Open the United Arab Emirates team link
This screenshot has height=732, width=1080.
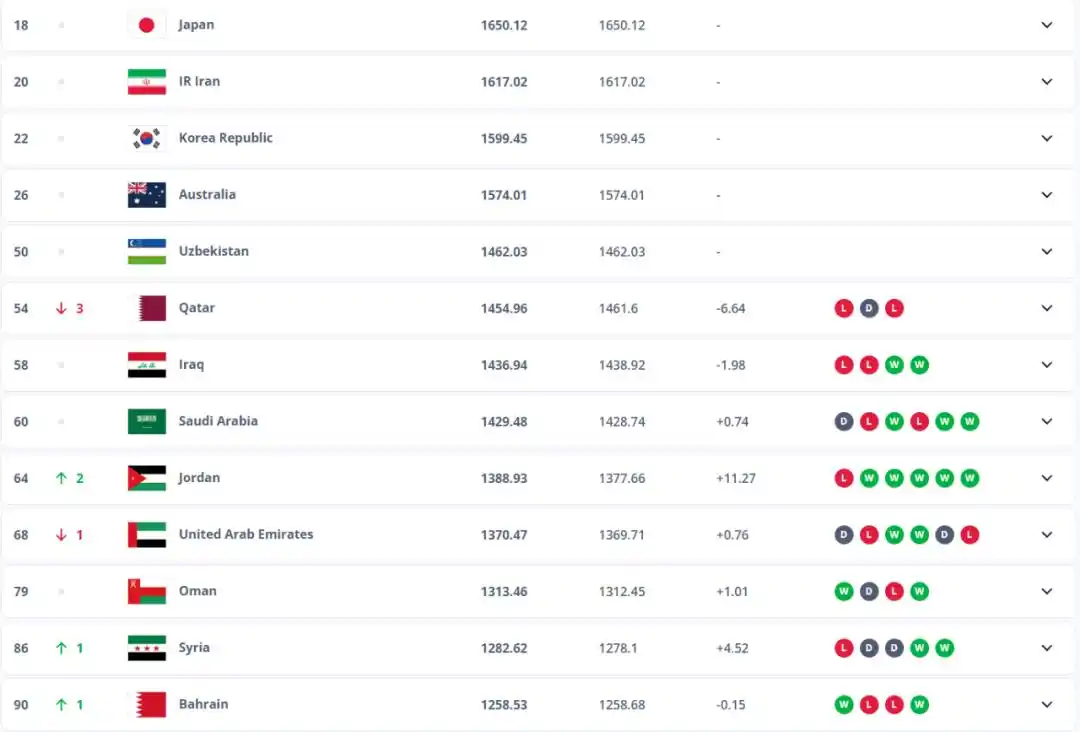(245, 534)
